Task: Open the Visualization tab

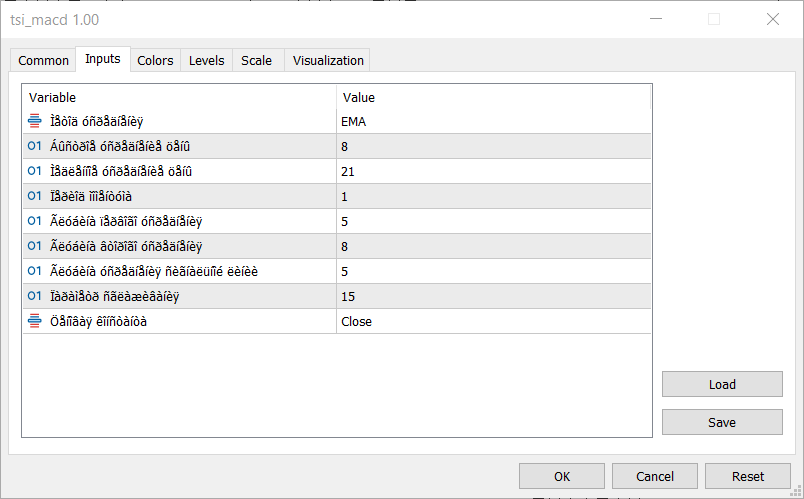Action: click(328, 61)
